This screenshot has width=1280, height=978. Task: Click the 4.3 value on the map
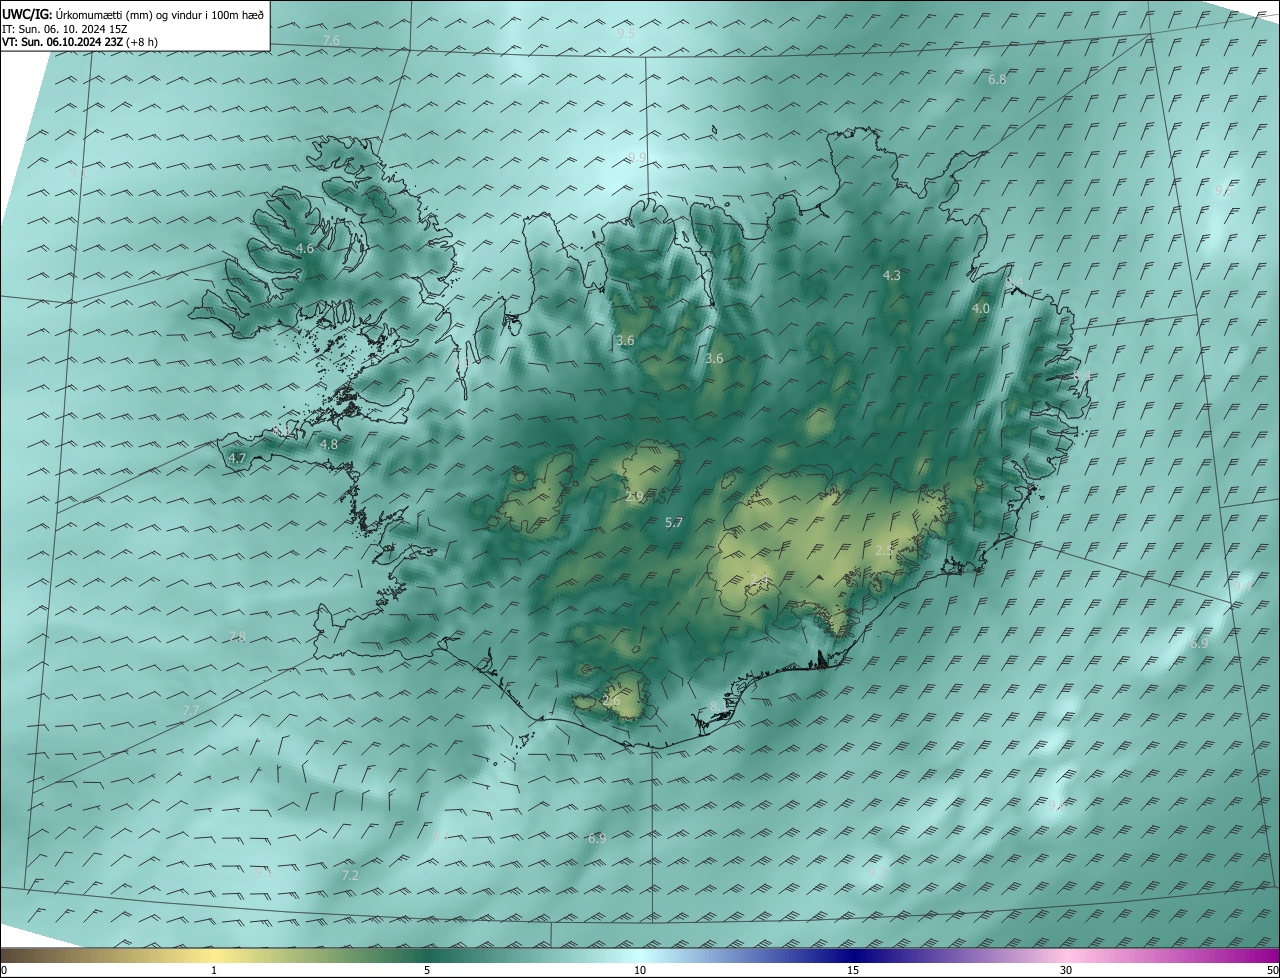(892, 275)
